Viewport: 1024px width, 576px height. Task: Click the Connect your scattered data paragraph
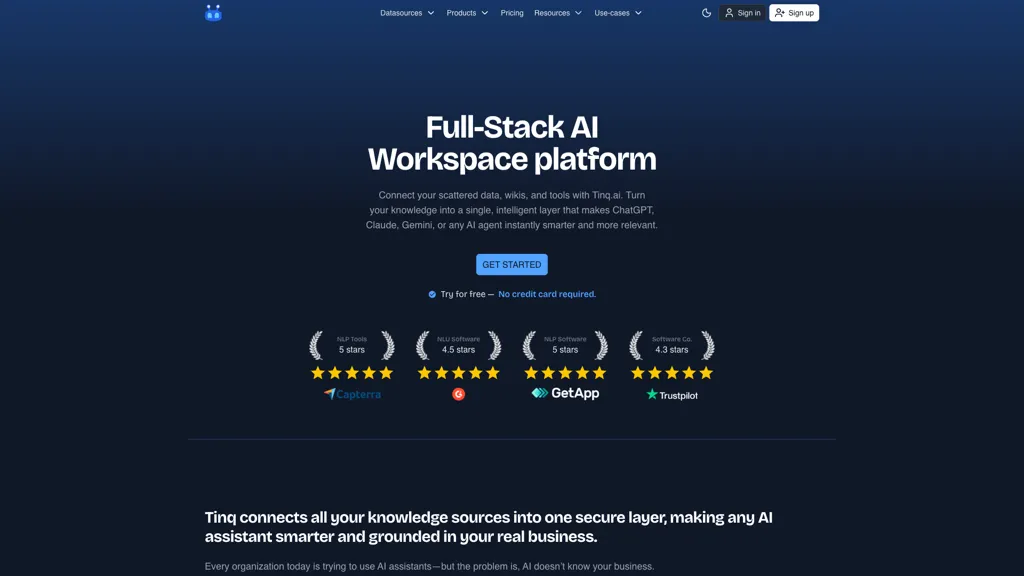pos(512,210)
